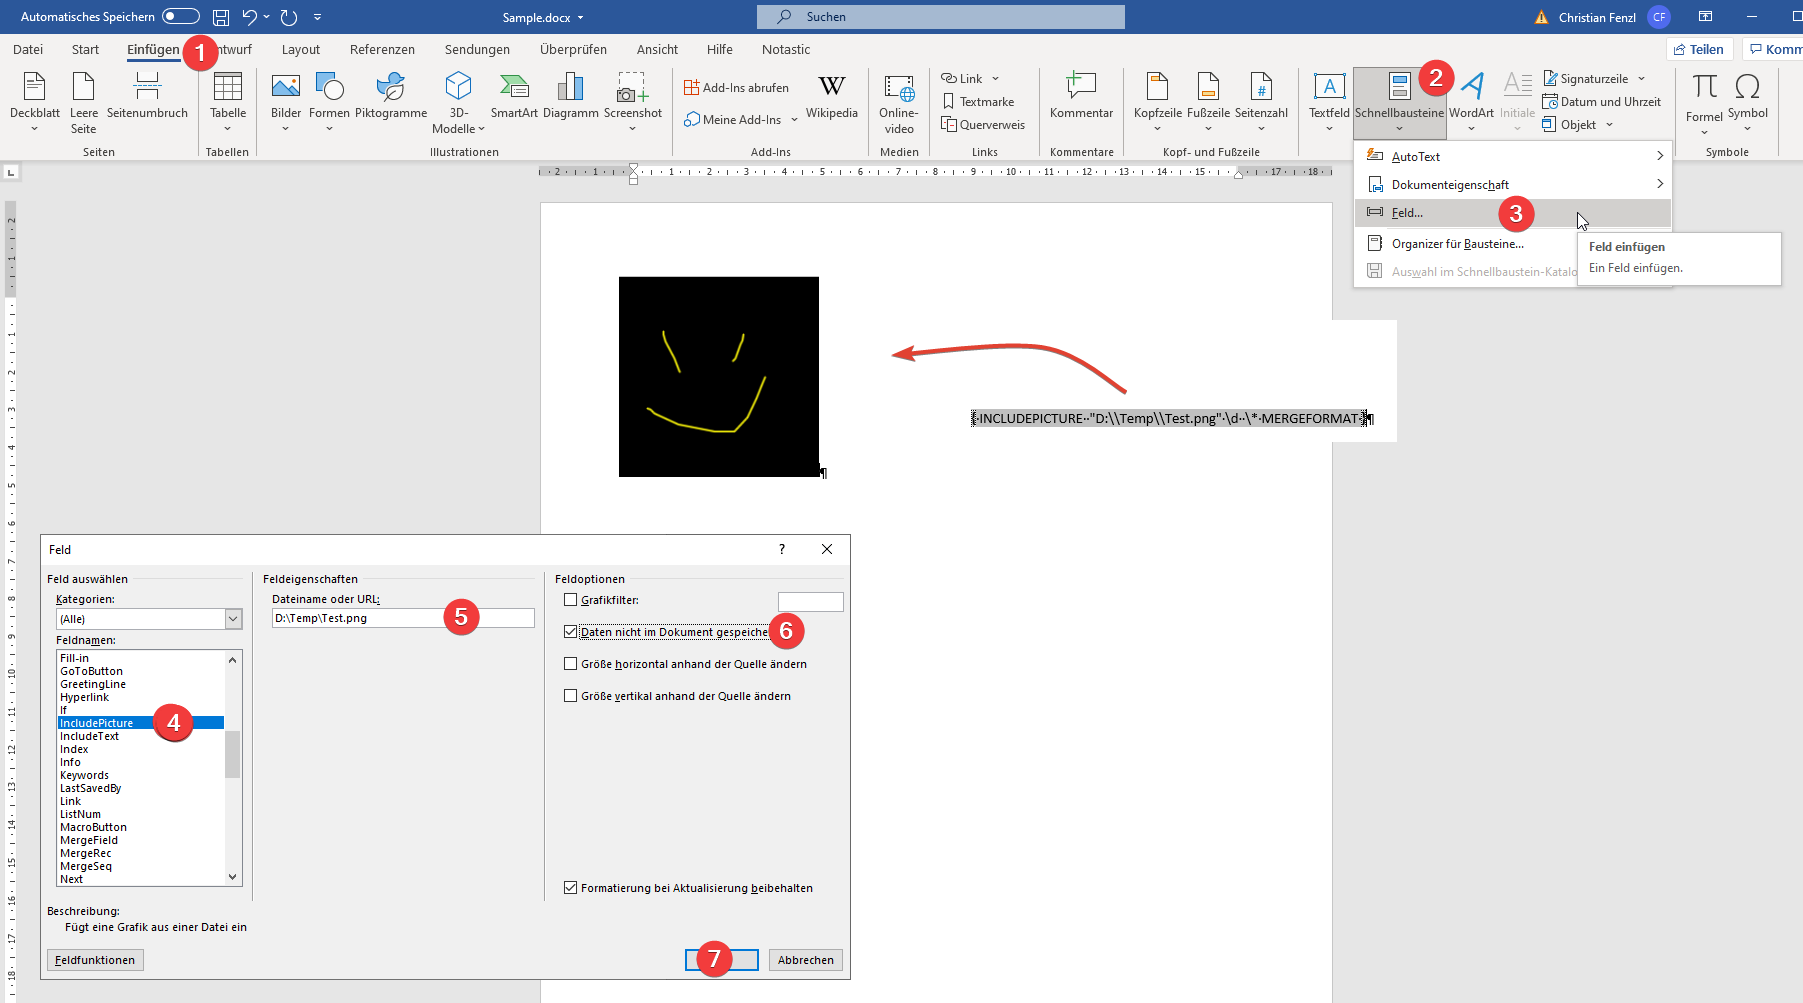Expand the Signaturzeile dropdown arrow
The image size is (1803, 1003).
click(x=1641, y=79)
